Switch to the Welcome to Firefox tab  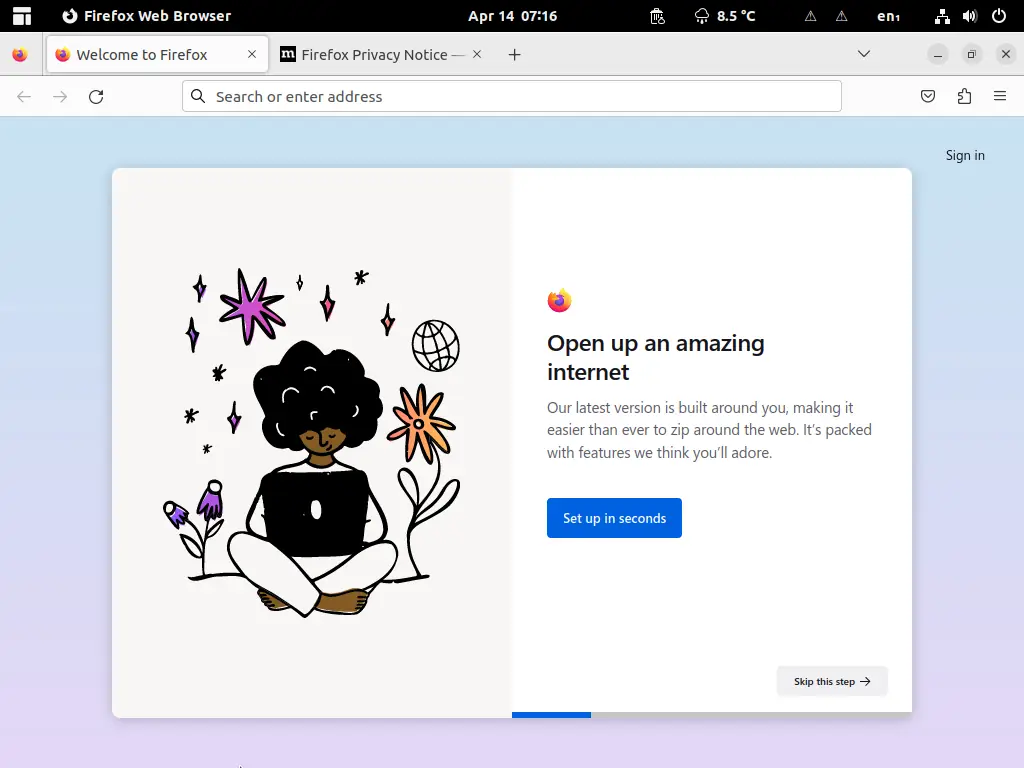click(157, 55)
